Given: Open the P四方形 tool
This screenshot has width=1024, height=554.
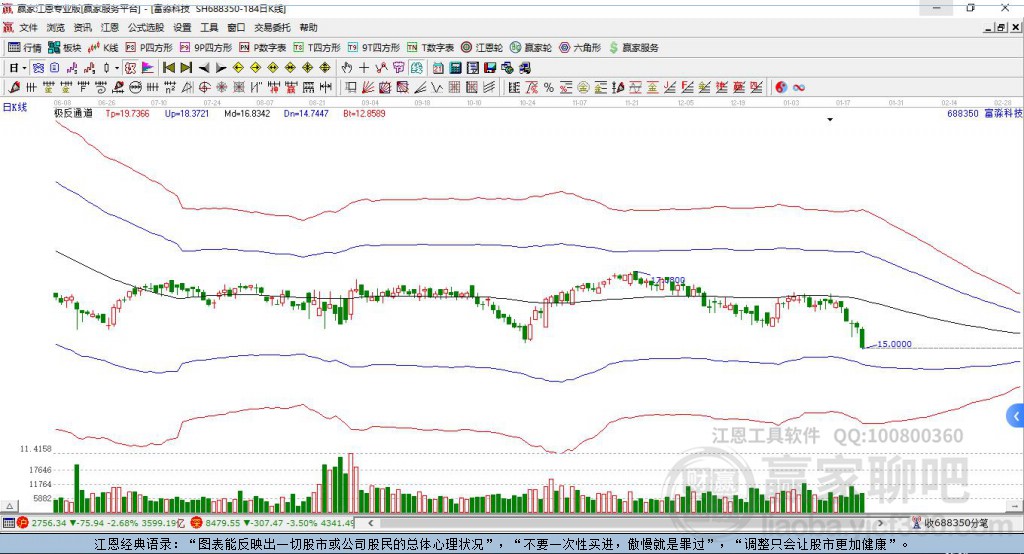Looking at the screenshot, I should point(149,48).
